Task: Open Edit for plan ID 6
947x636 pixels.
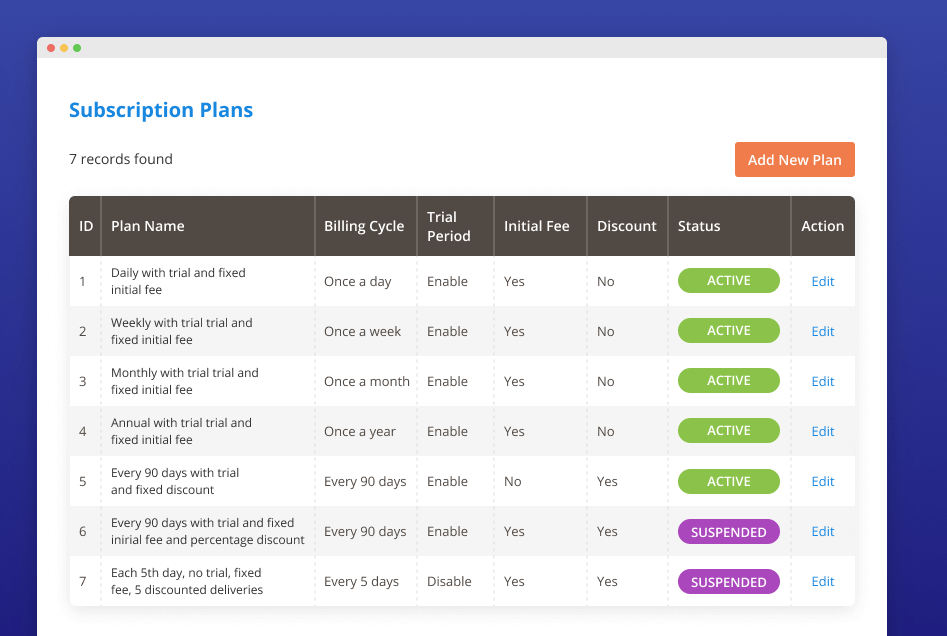Action: (x=822, y=531)
